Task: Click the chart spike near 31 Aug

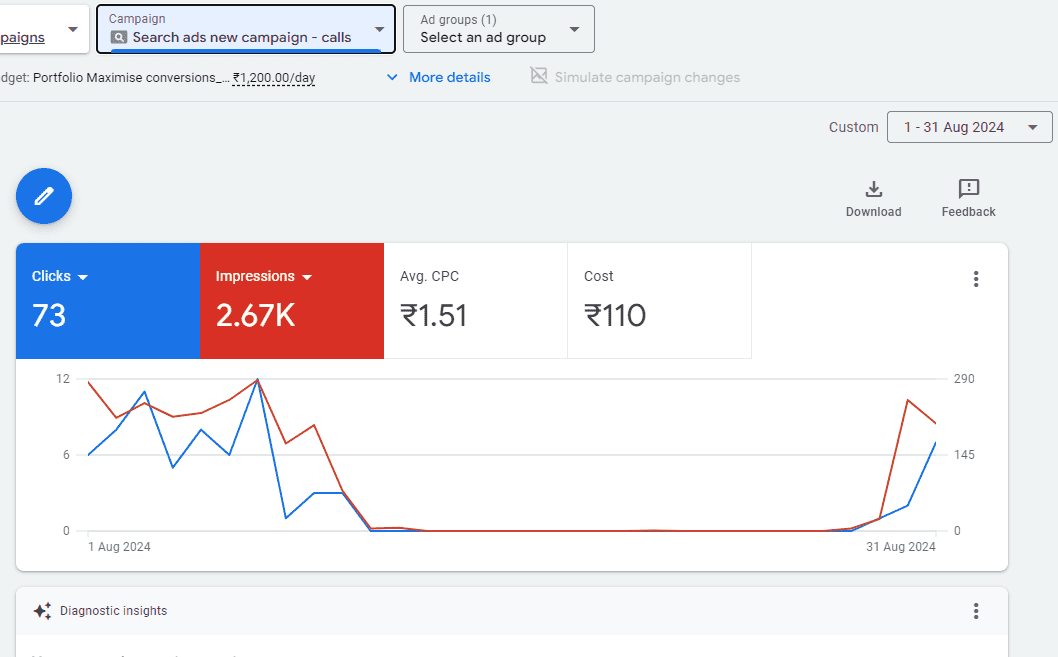Action: tap(908, 400)
